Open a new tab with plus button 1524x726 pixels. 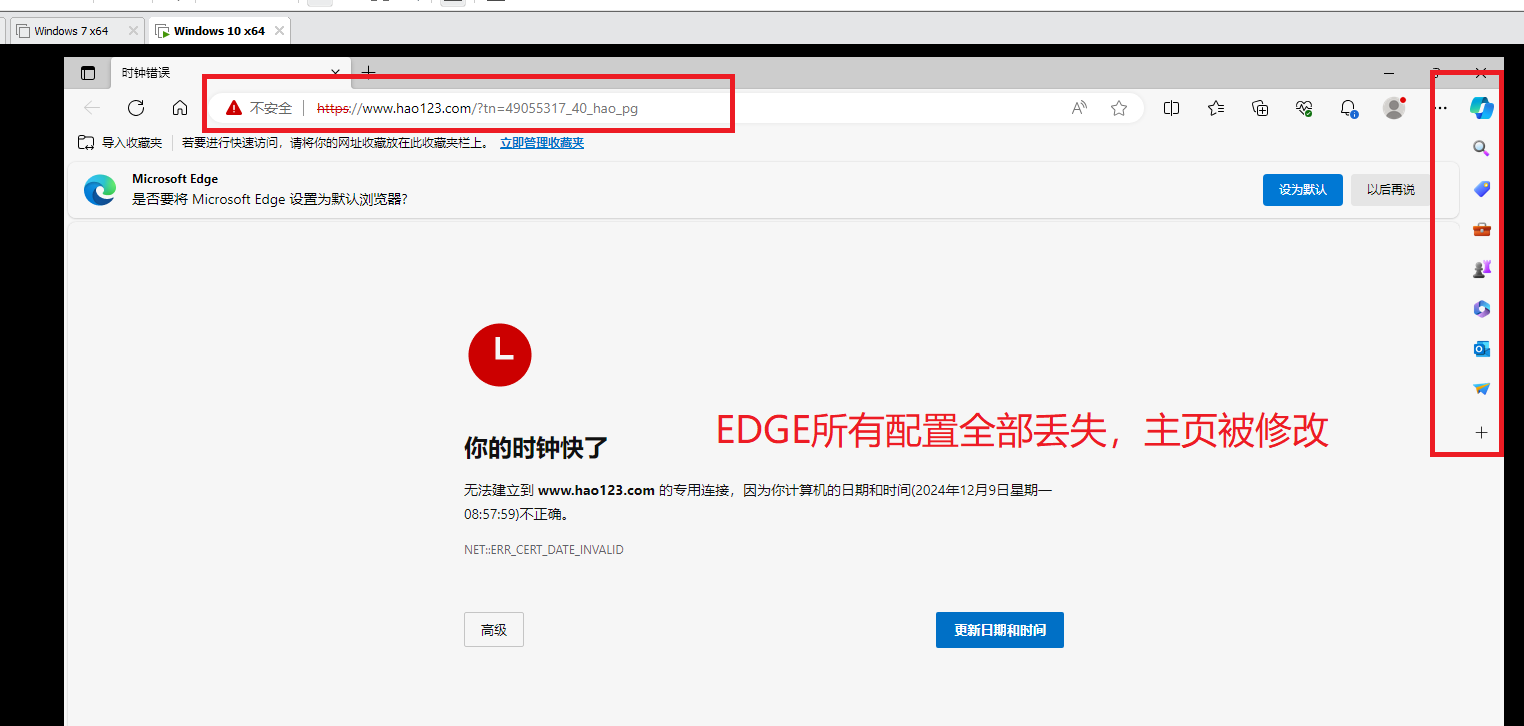click(x=368, y=72)
